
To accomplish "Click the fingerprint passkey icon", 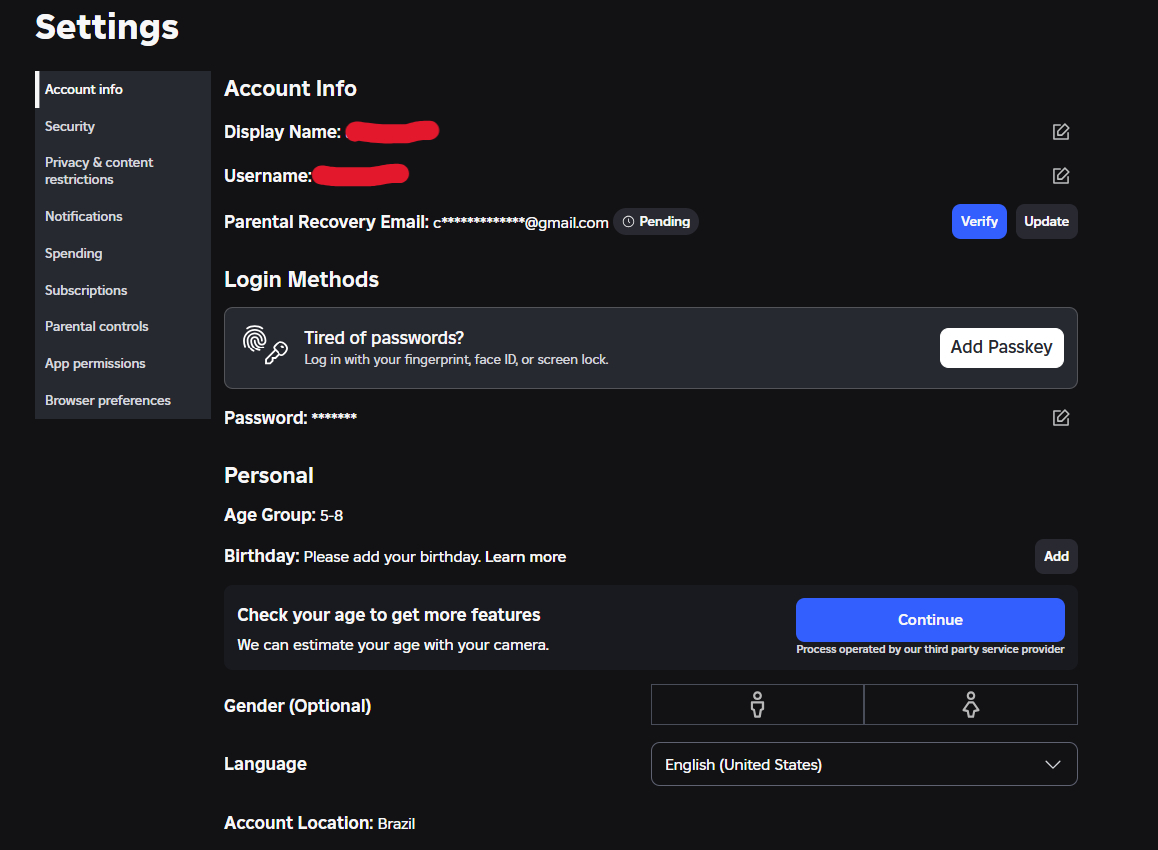I will point(265,345).
